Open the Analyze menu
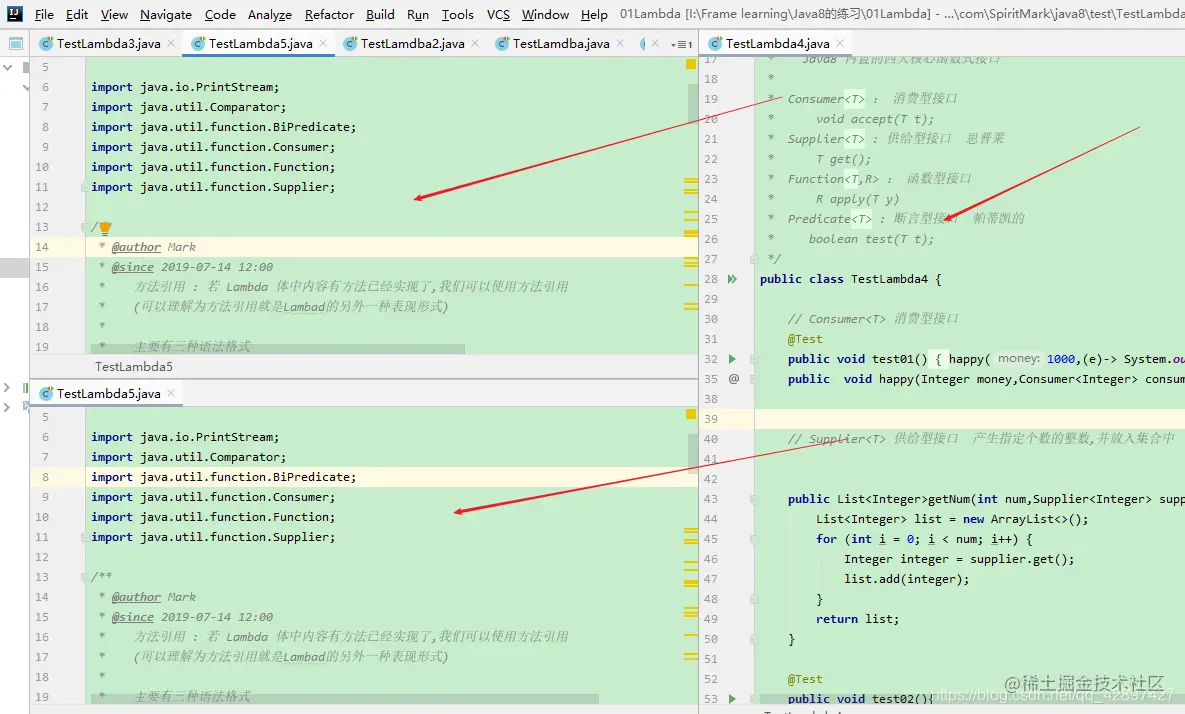 270,14
